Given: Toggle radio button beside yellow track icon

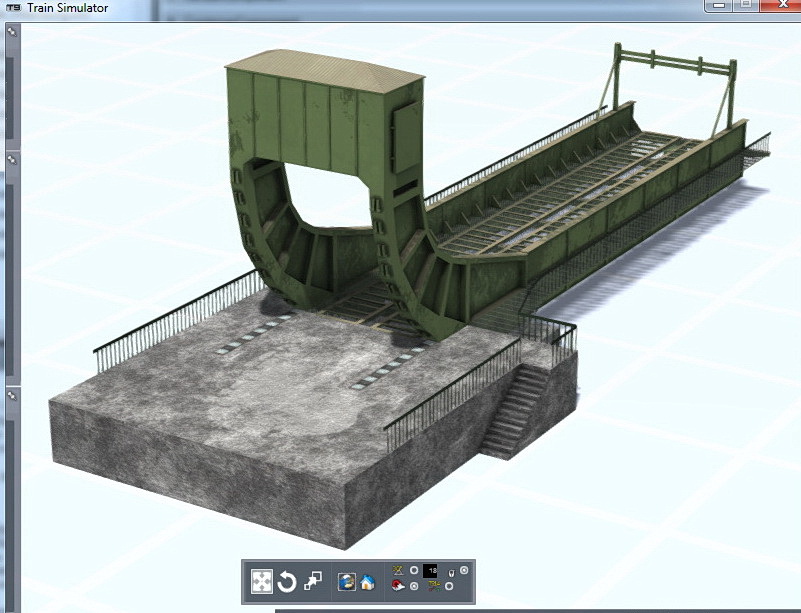Looking at the screenshot, I should (x=449, y=586).
